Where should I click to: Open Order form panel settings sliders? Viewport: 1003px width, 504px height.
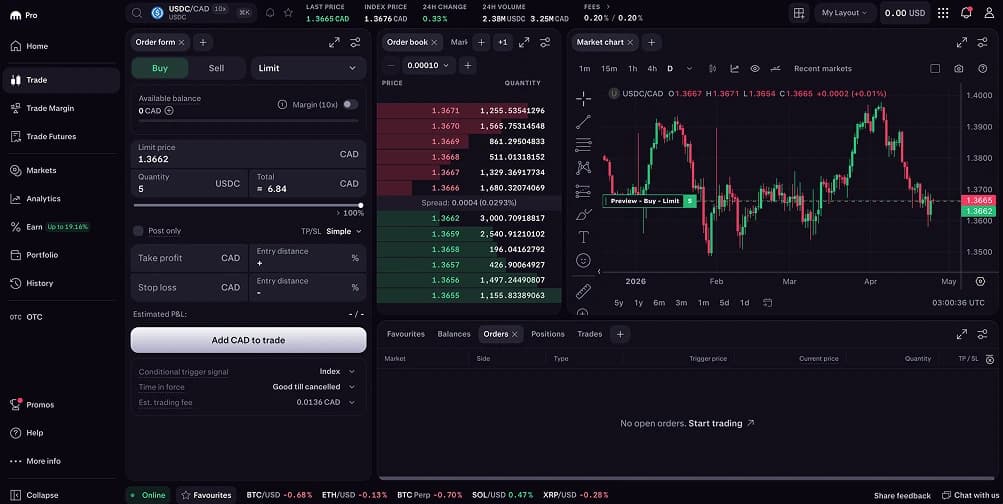point(355,42)
